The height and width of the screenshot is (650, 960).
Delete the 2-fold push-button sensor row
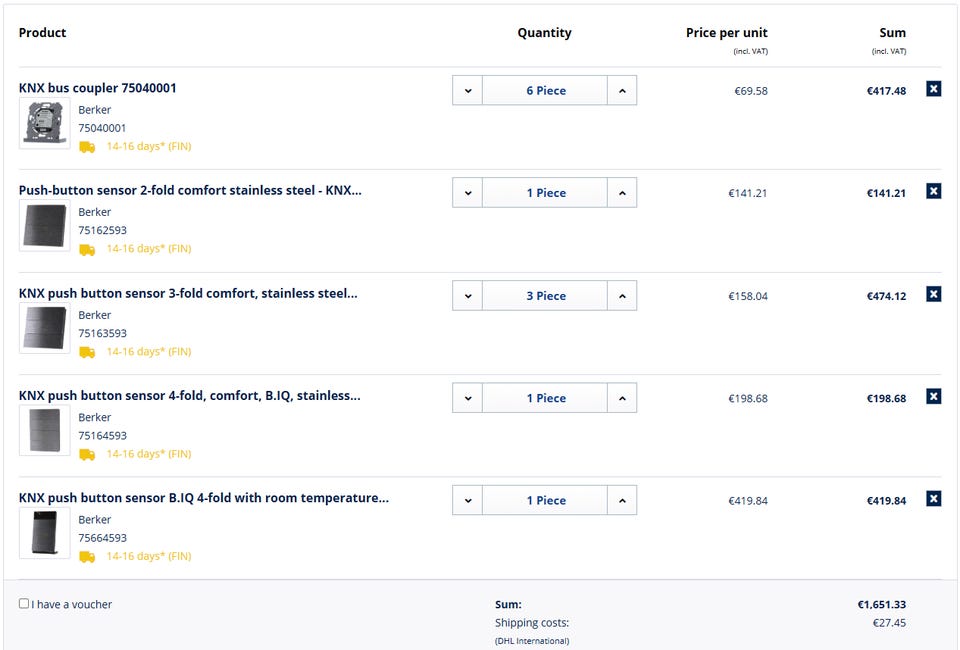(x=933, y=191)
